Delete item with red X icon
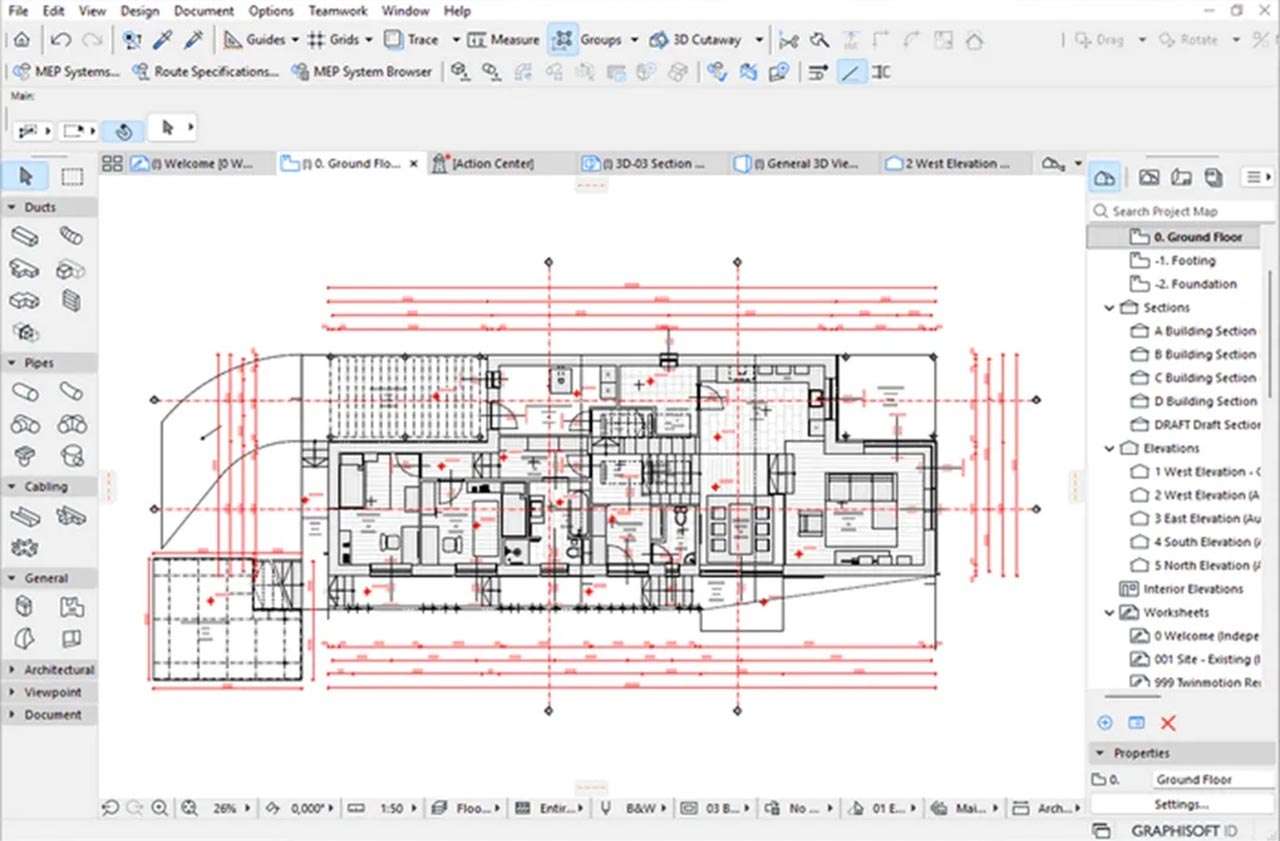Viewport: 1280px width, 841px height. pos(1167,723)
